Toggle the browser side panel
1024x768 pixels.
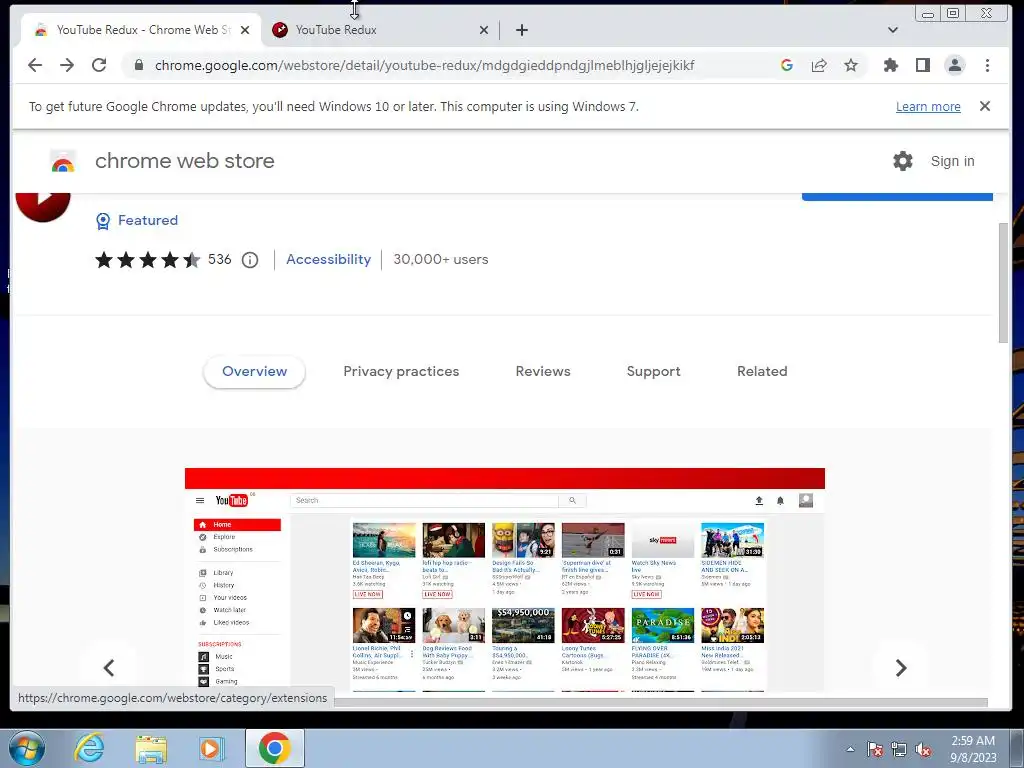pos(922,65)
